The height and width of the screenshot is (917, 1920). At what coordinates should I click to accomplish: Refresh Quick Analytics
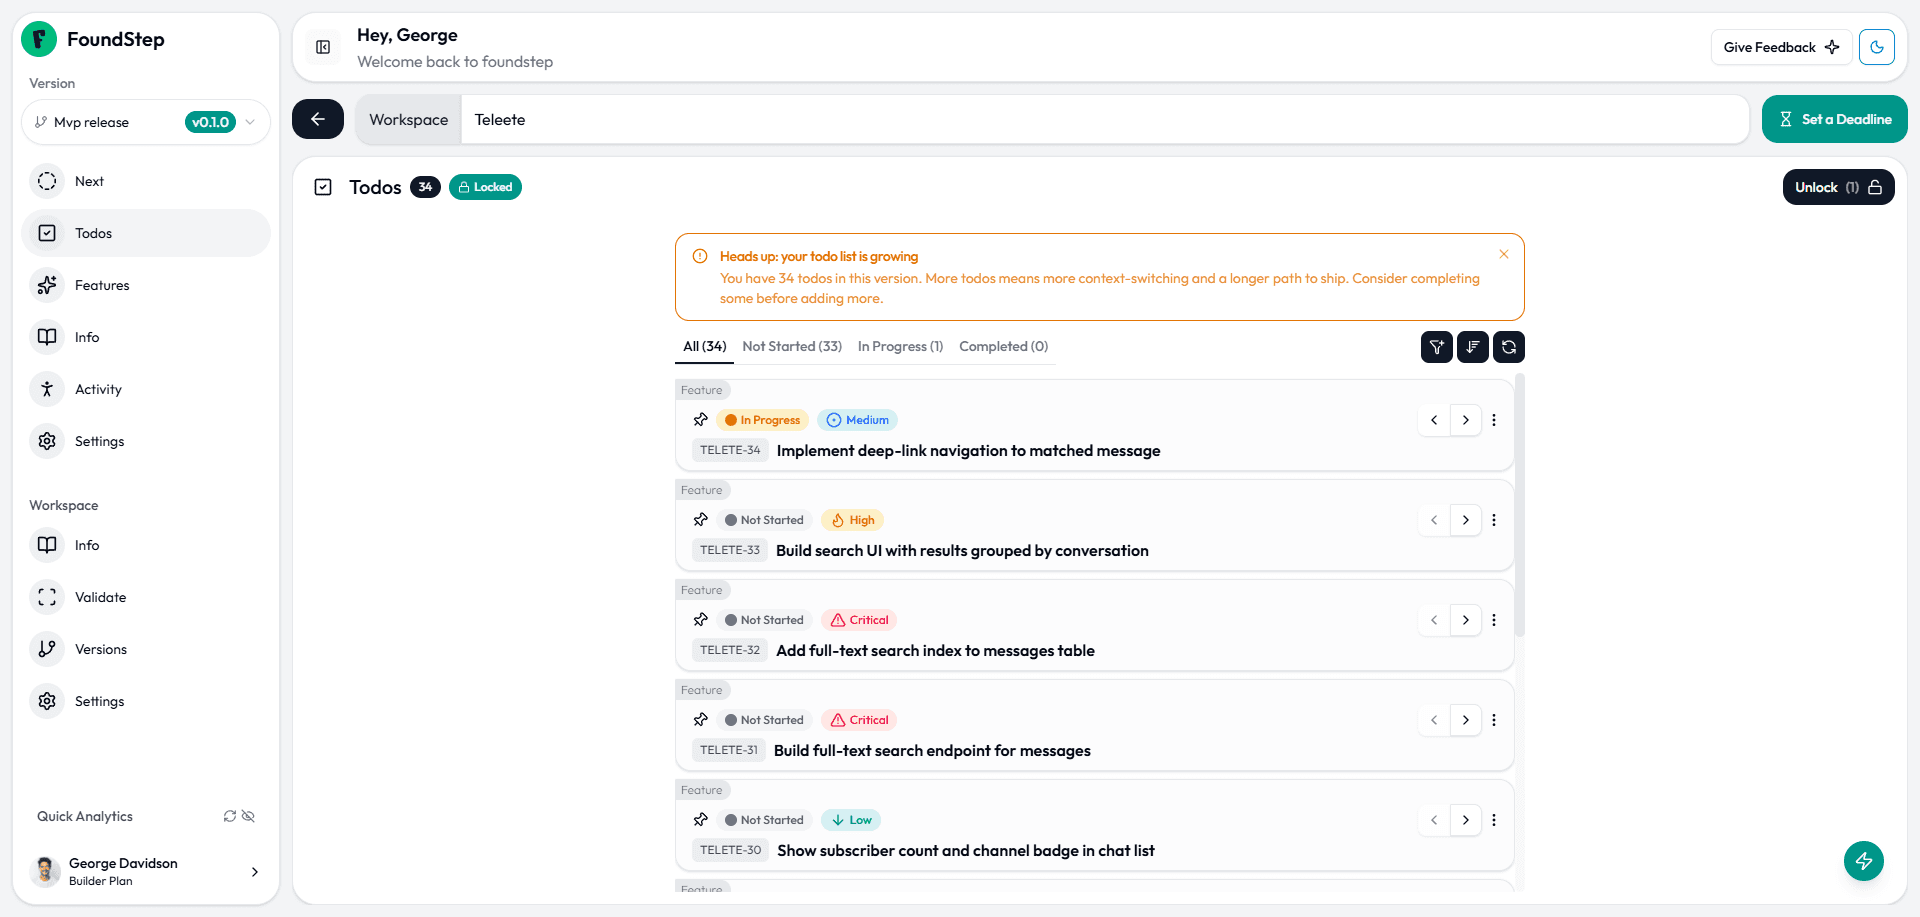230,816
